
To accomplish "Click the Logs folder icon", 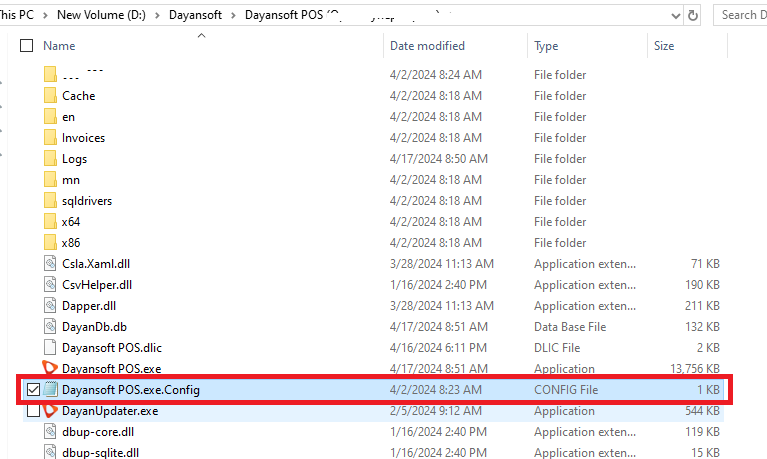I will [x=50, y=159].
